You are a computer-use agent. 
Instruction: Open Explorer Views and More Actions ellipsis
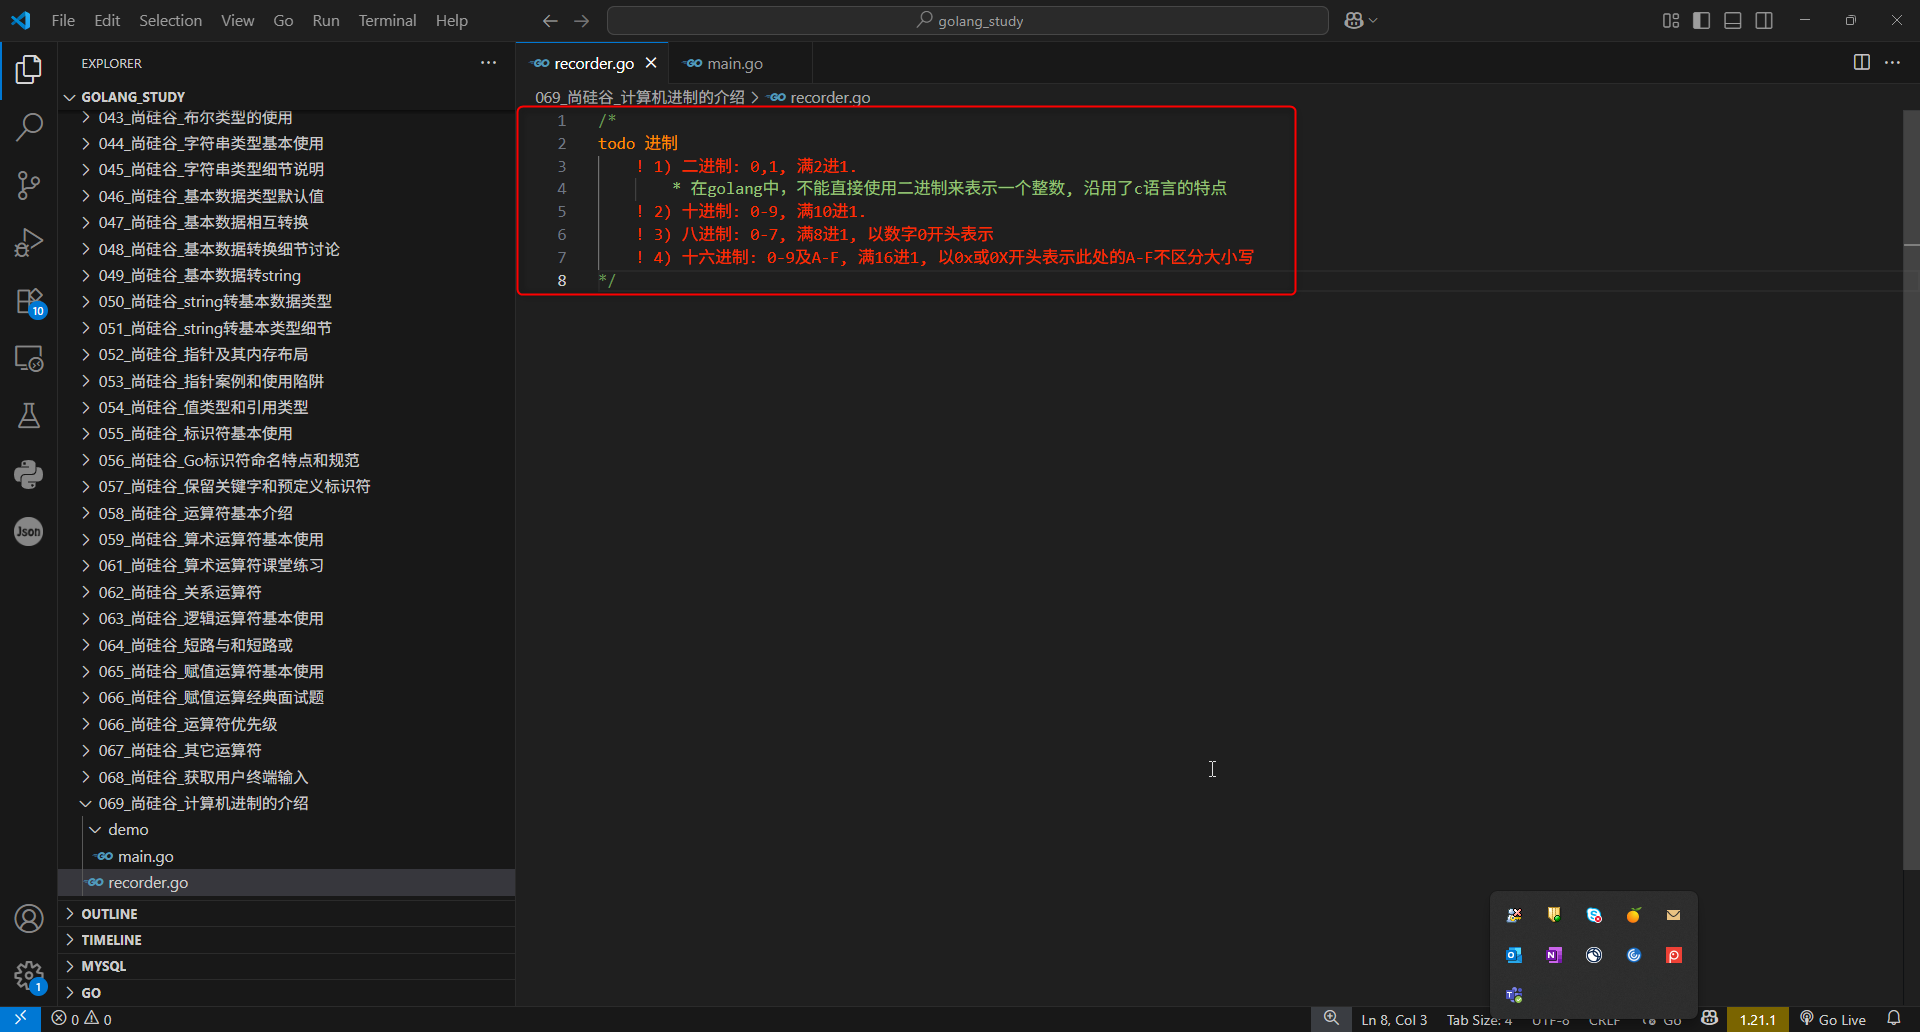[488, 62]
